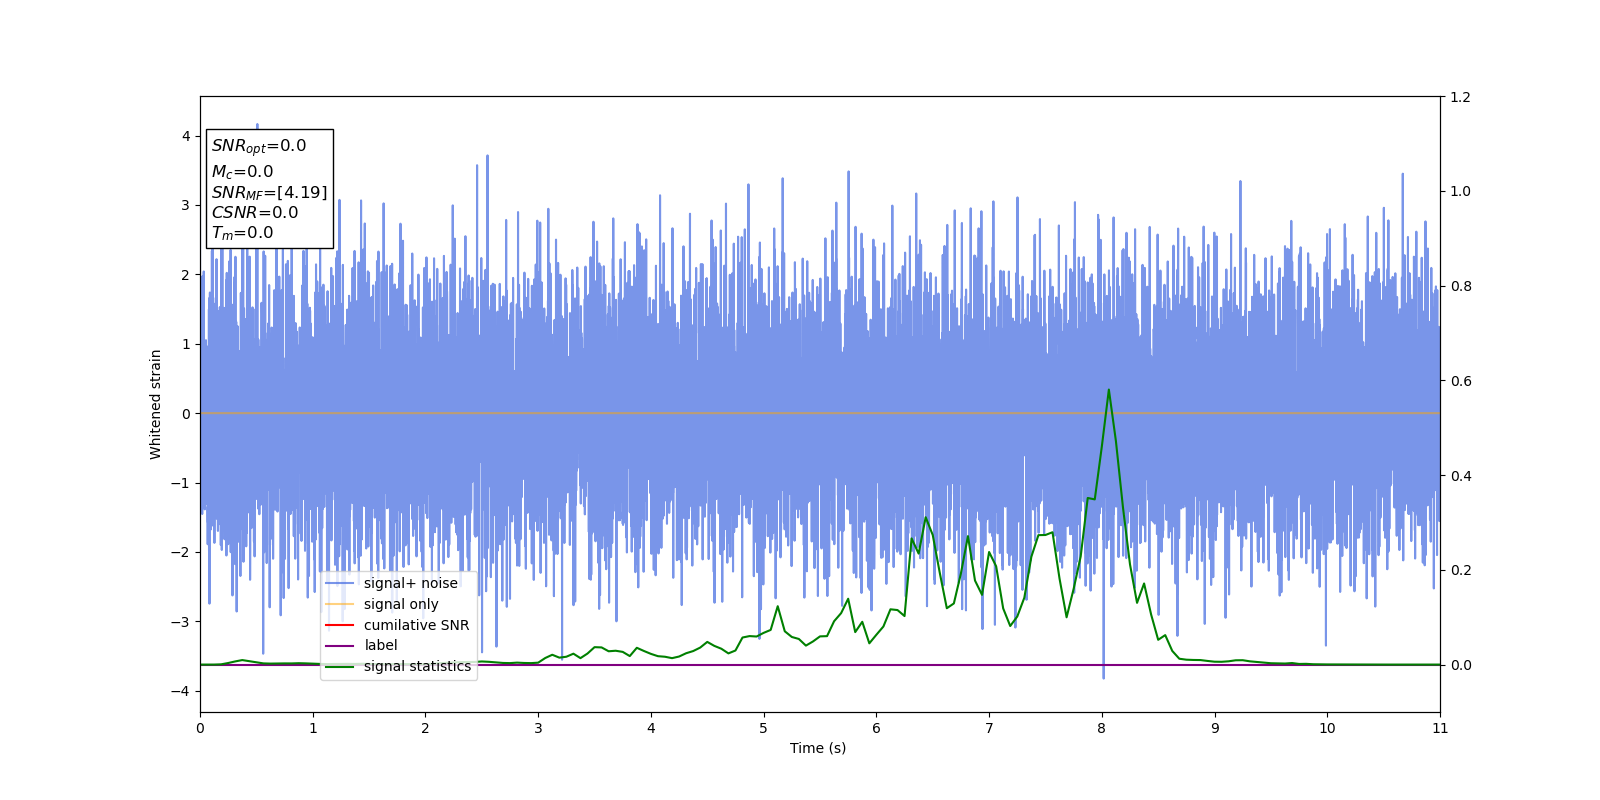The height and width of the screenshot is (800, 1600).
Task: Click the right y-axis tick label 1.0
Action: click(1460, 191)
